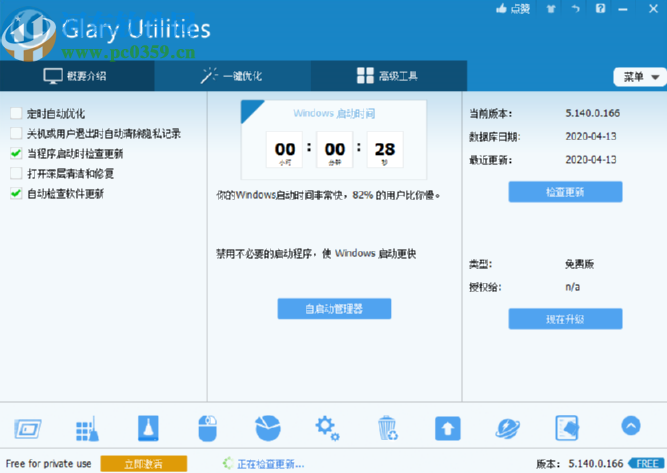Open the software update up-arrow icon
The image size is (667, 473).
(448, 428)
